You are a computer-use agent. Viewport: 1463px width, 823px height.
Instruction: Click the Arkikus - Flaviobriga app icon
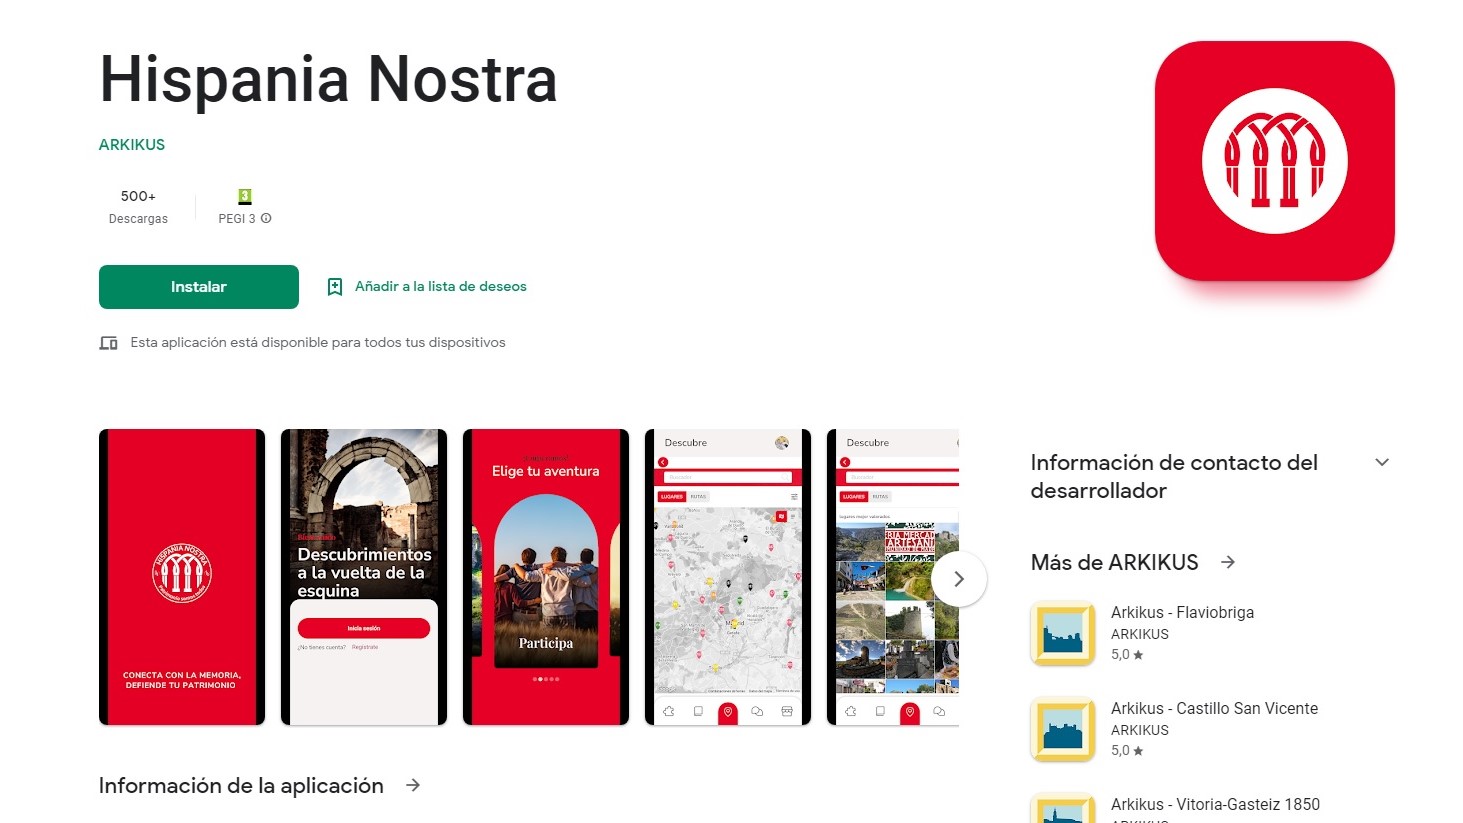(1063, 633)
